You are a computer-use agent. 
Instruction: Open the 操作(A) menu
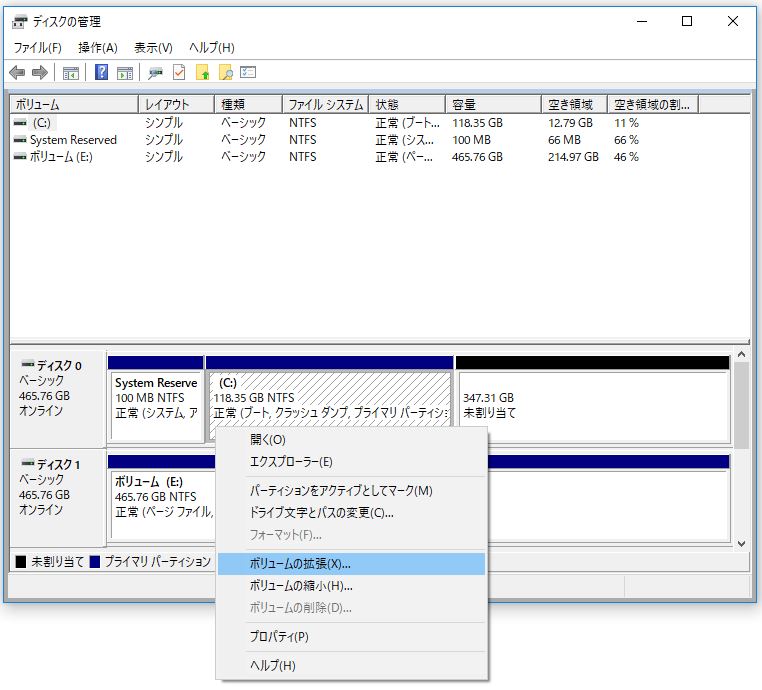coord(98,48)
